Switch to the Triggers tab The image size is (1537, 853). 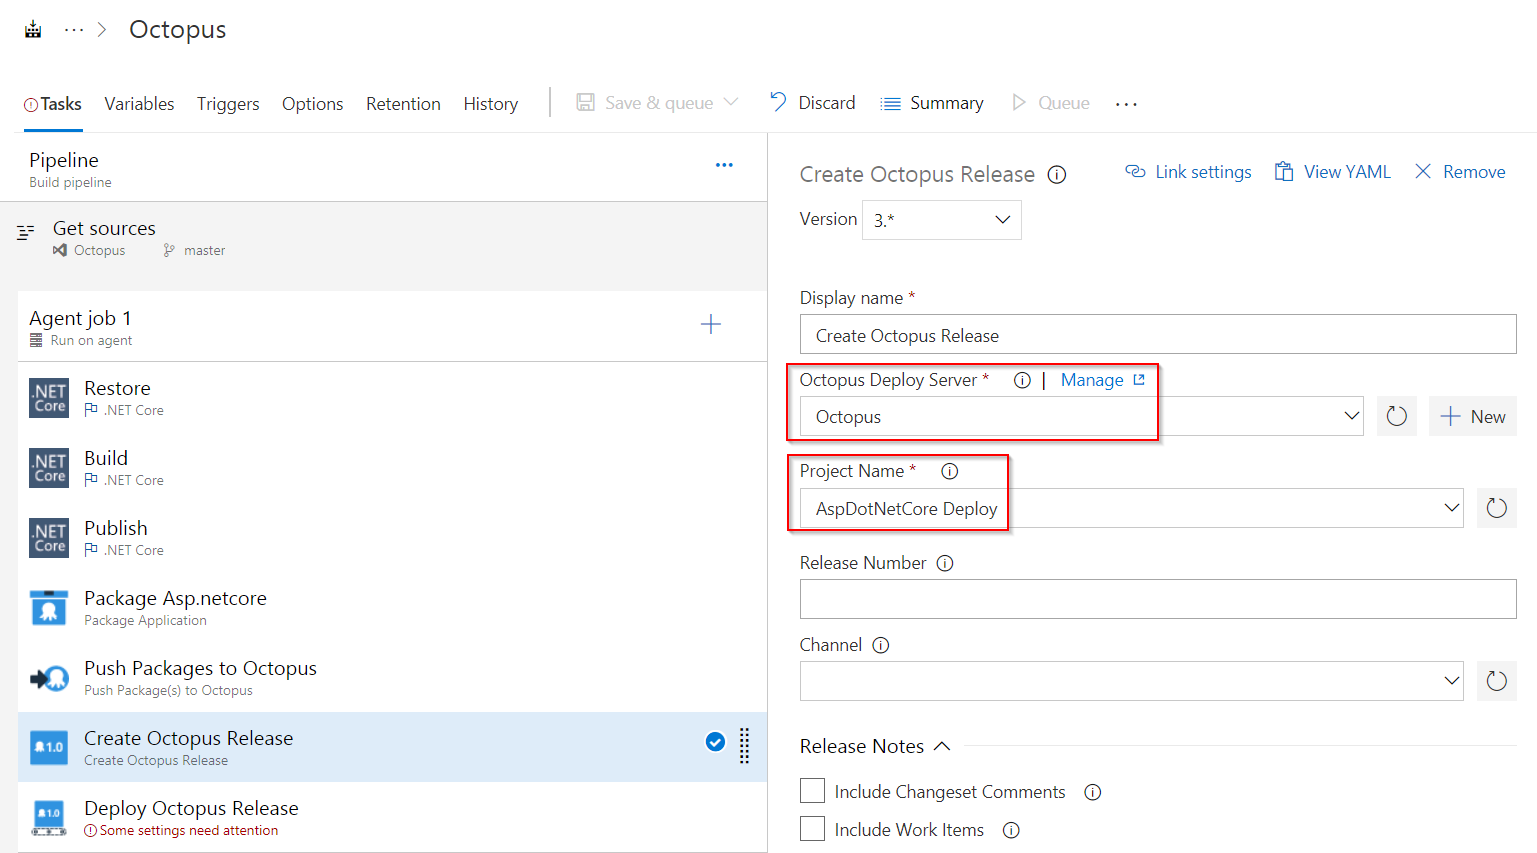tap(228, 104)
